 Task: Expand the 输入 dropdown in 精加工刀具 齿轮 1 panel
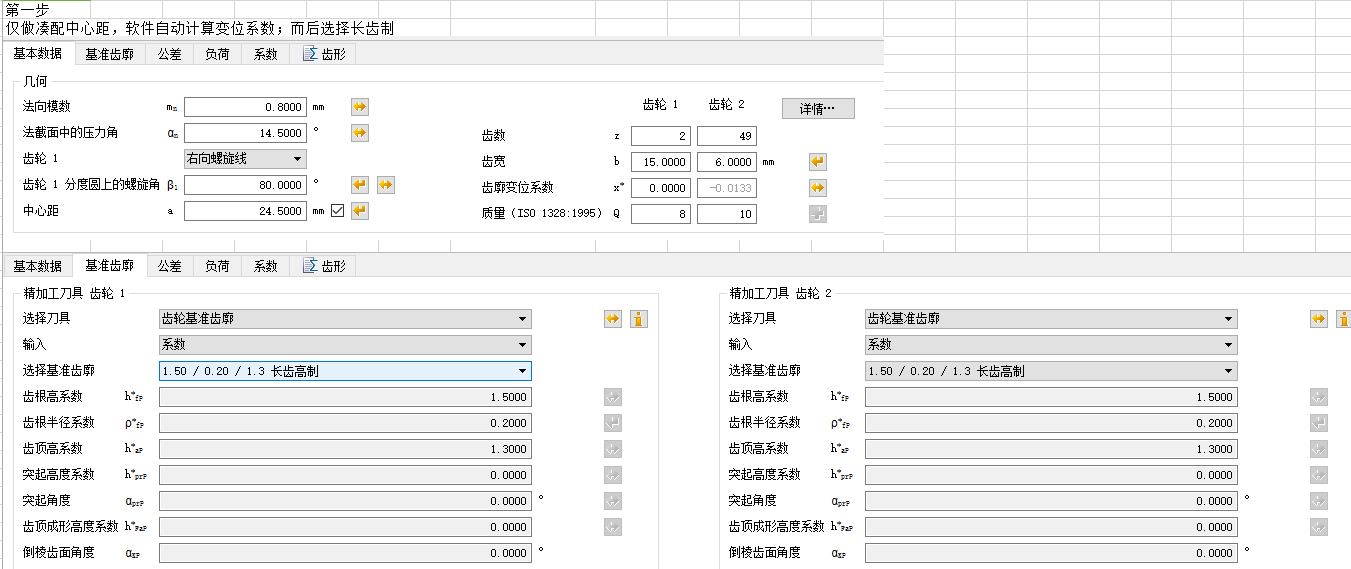(x=345, y=345)
